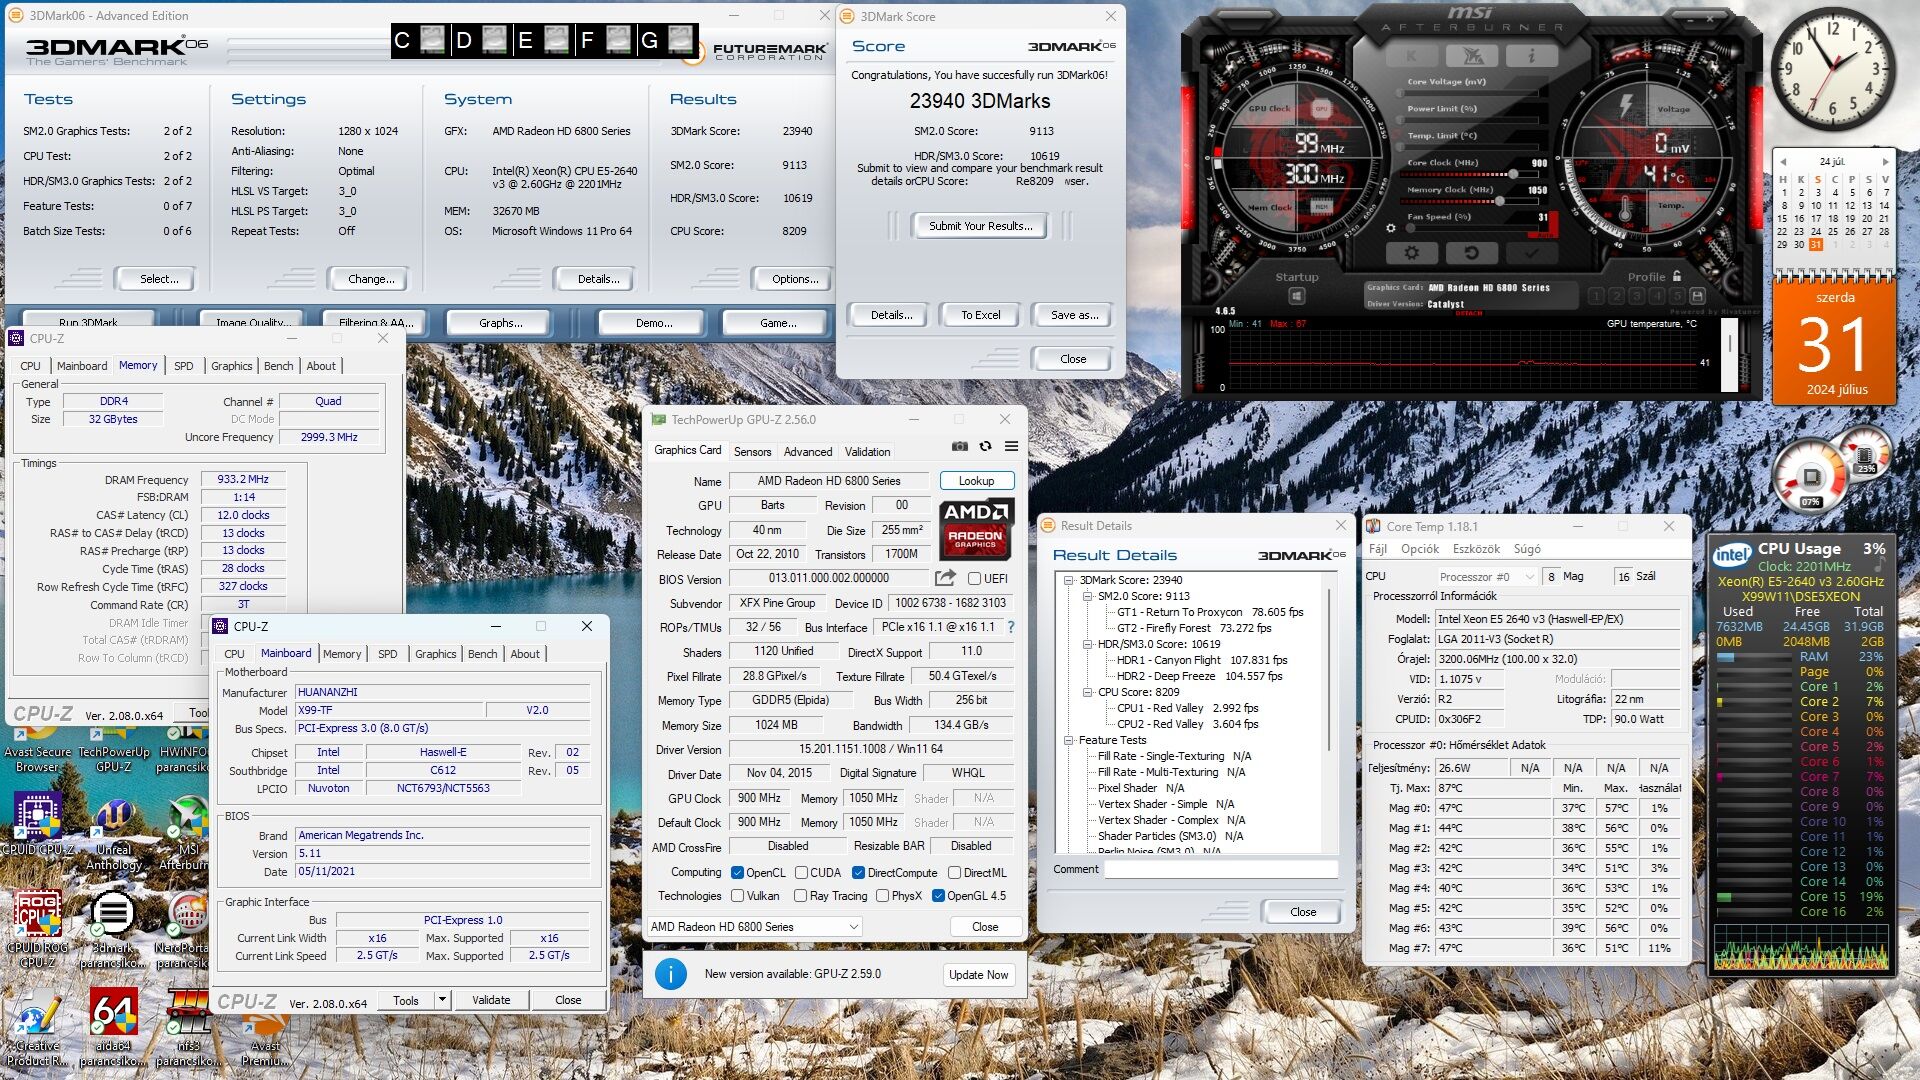Switch to the Sensors tab in GPU-Z
The width and height of the screenshot is (1920, 1080).
point(752,452)
